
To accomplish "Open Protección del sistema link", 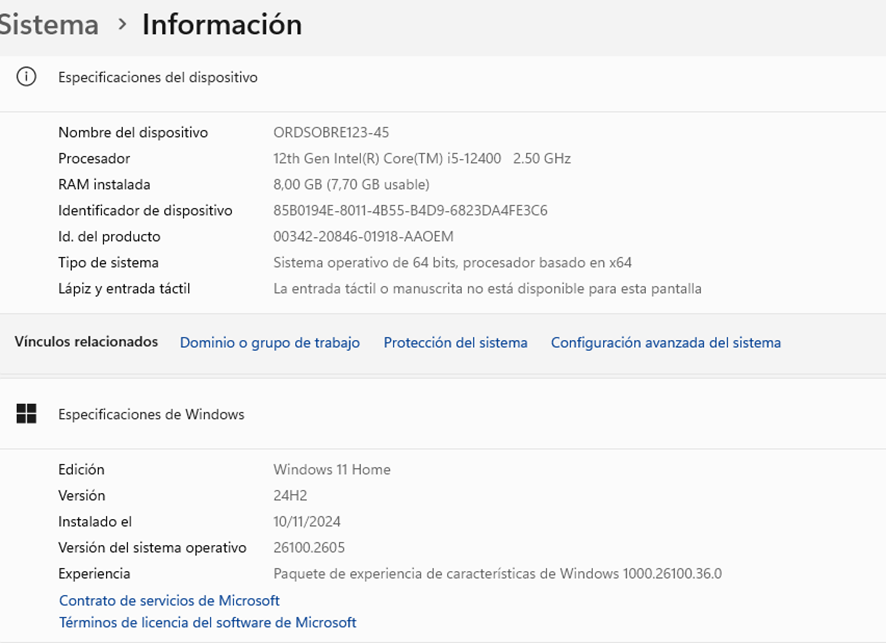I will 455,342.
